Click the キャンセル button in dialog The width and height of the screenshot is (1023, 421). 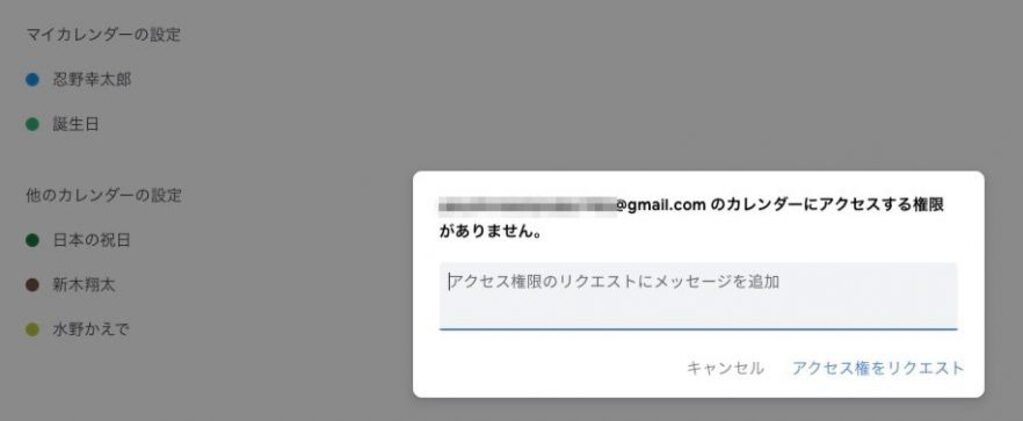[x=725, y=368]
